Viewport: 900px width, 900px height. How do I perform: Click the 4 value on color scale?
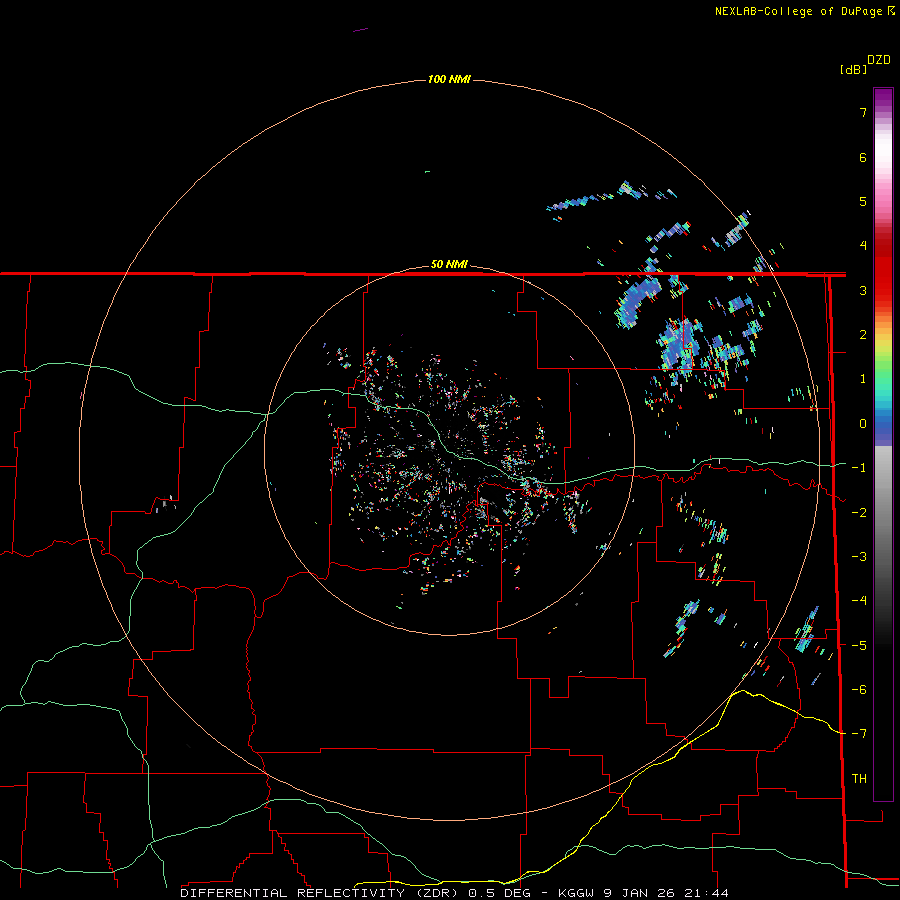pos(863,246)
